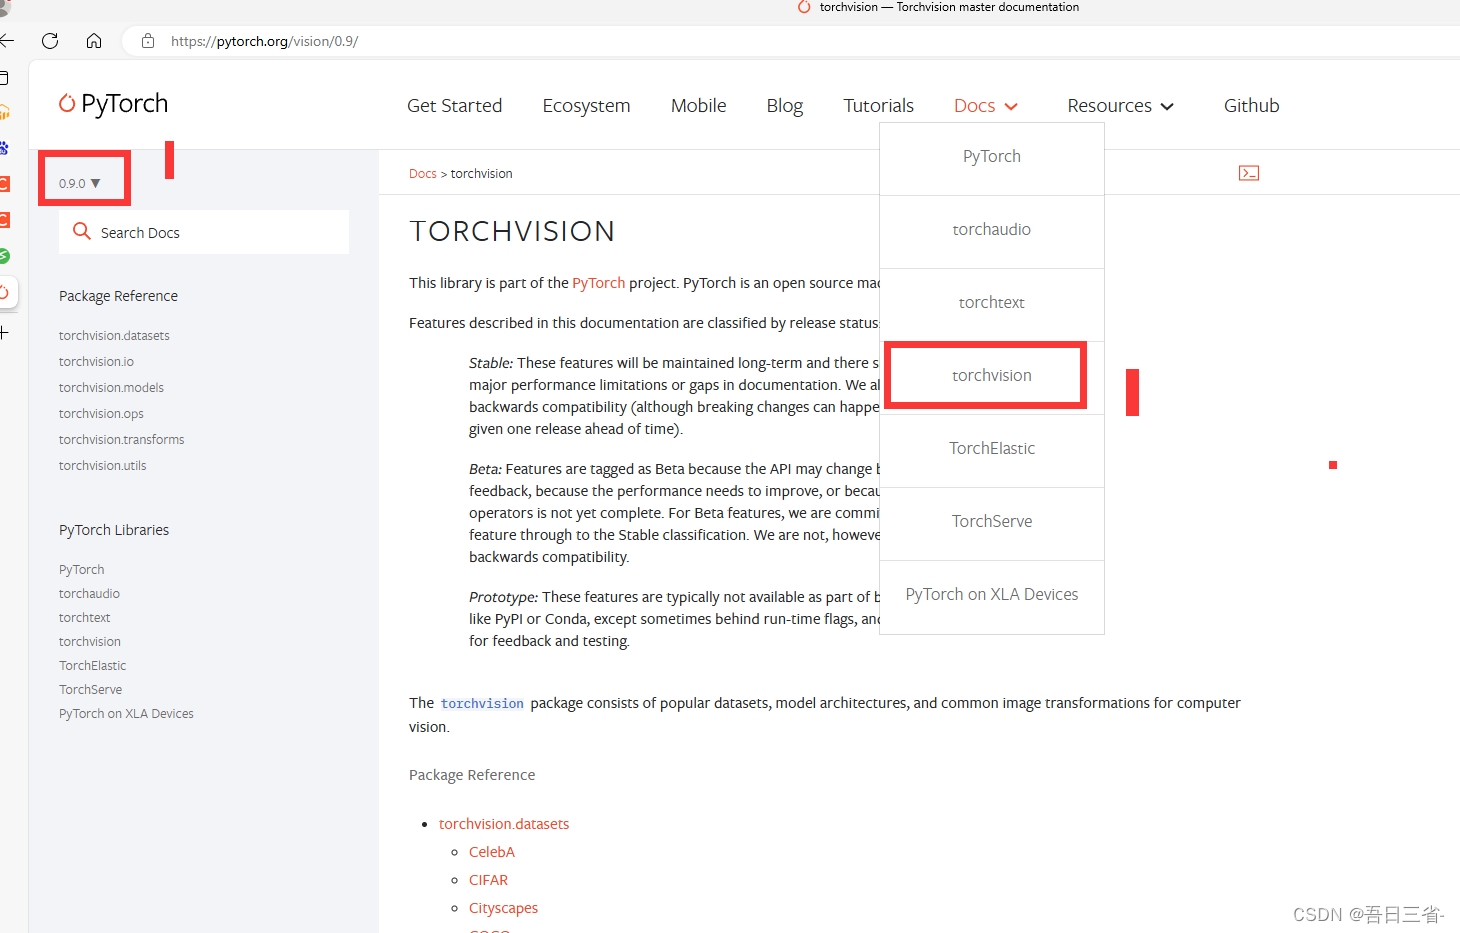The image size is (1460, 933).
Task: Open the 0.9.0 version dropdown
Action: click(x=80, y=184)
